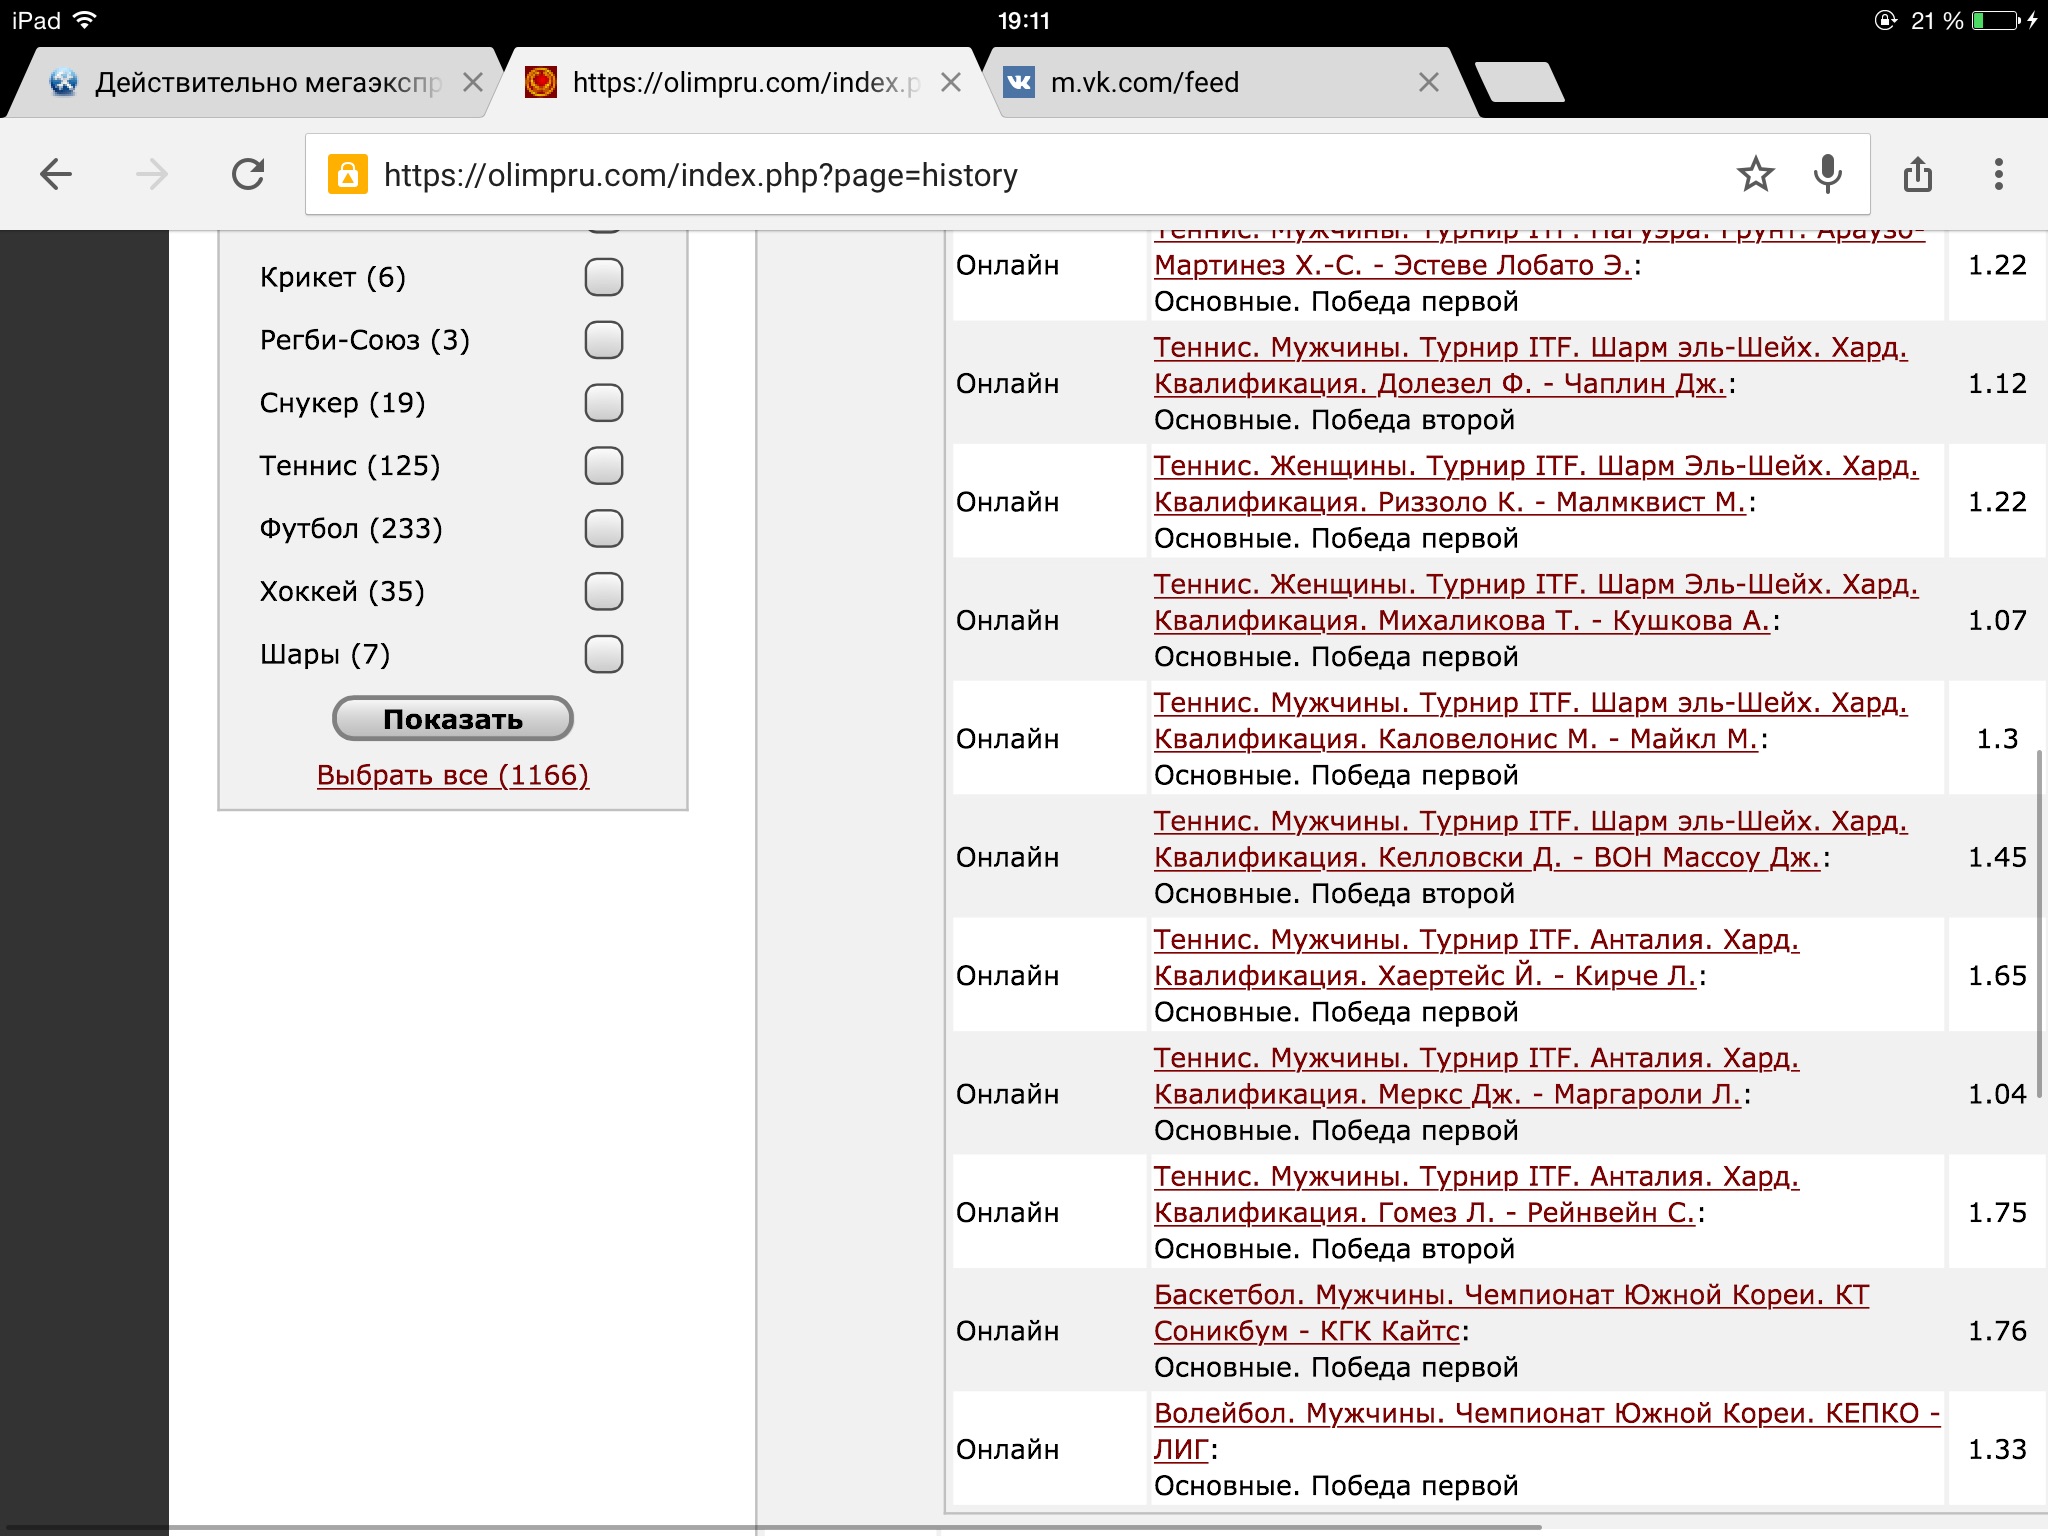
Task: Switch to the Действительно мегаэкспр tab
Action: pyautogui.click(x=260, y=83)
